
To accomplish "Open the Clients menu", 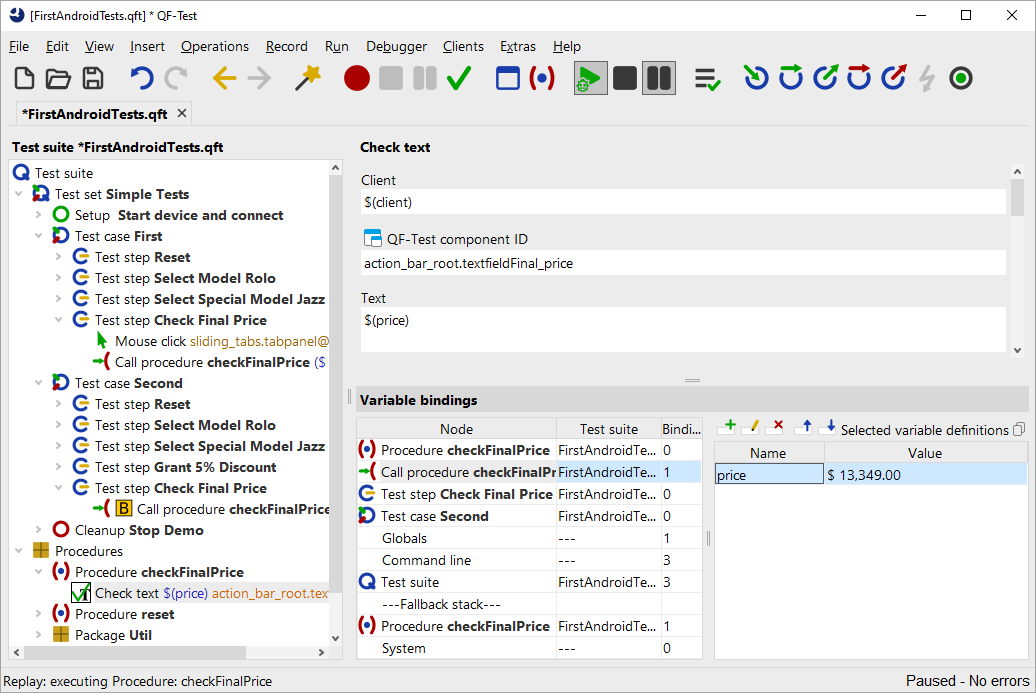I will [463, 46].
